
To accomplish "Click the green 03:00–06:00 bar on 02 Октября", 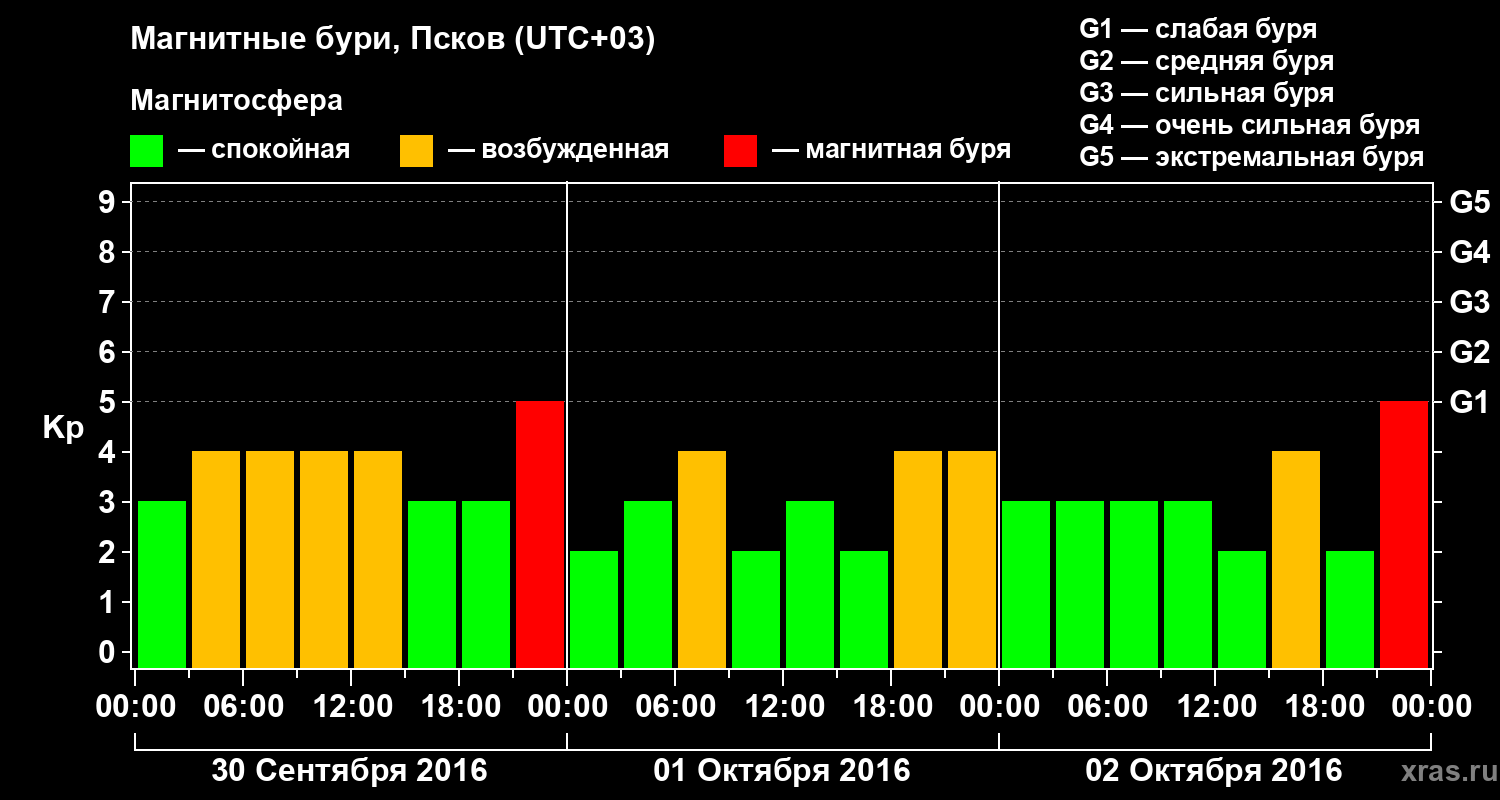I will click(x=1080, y=584).
